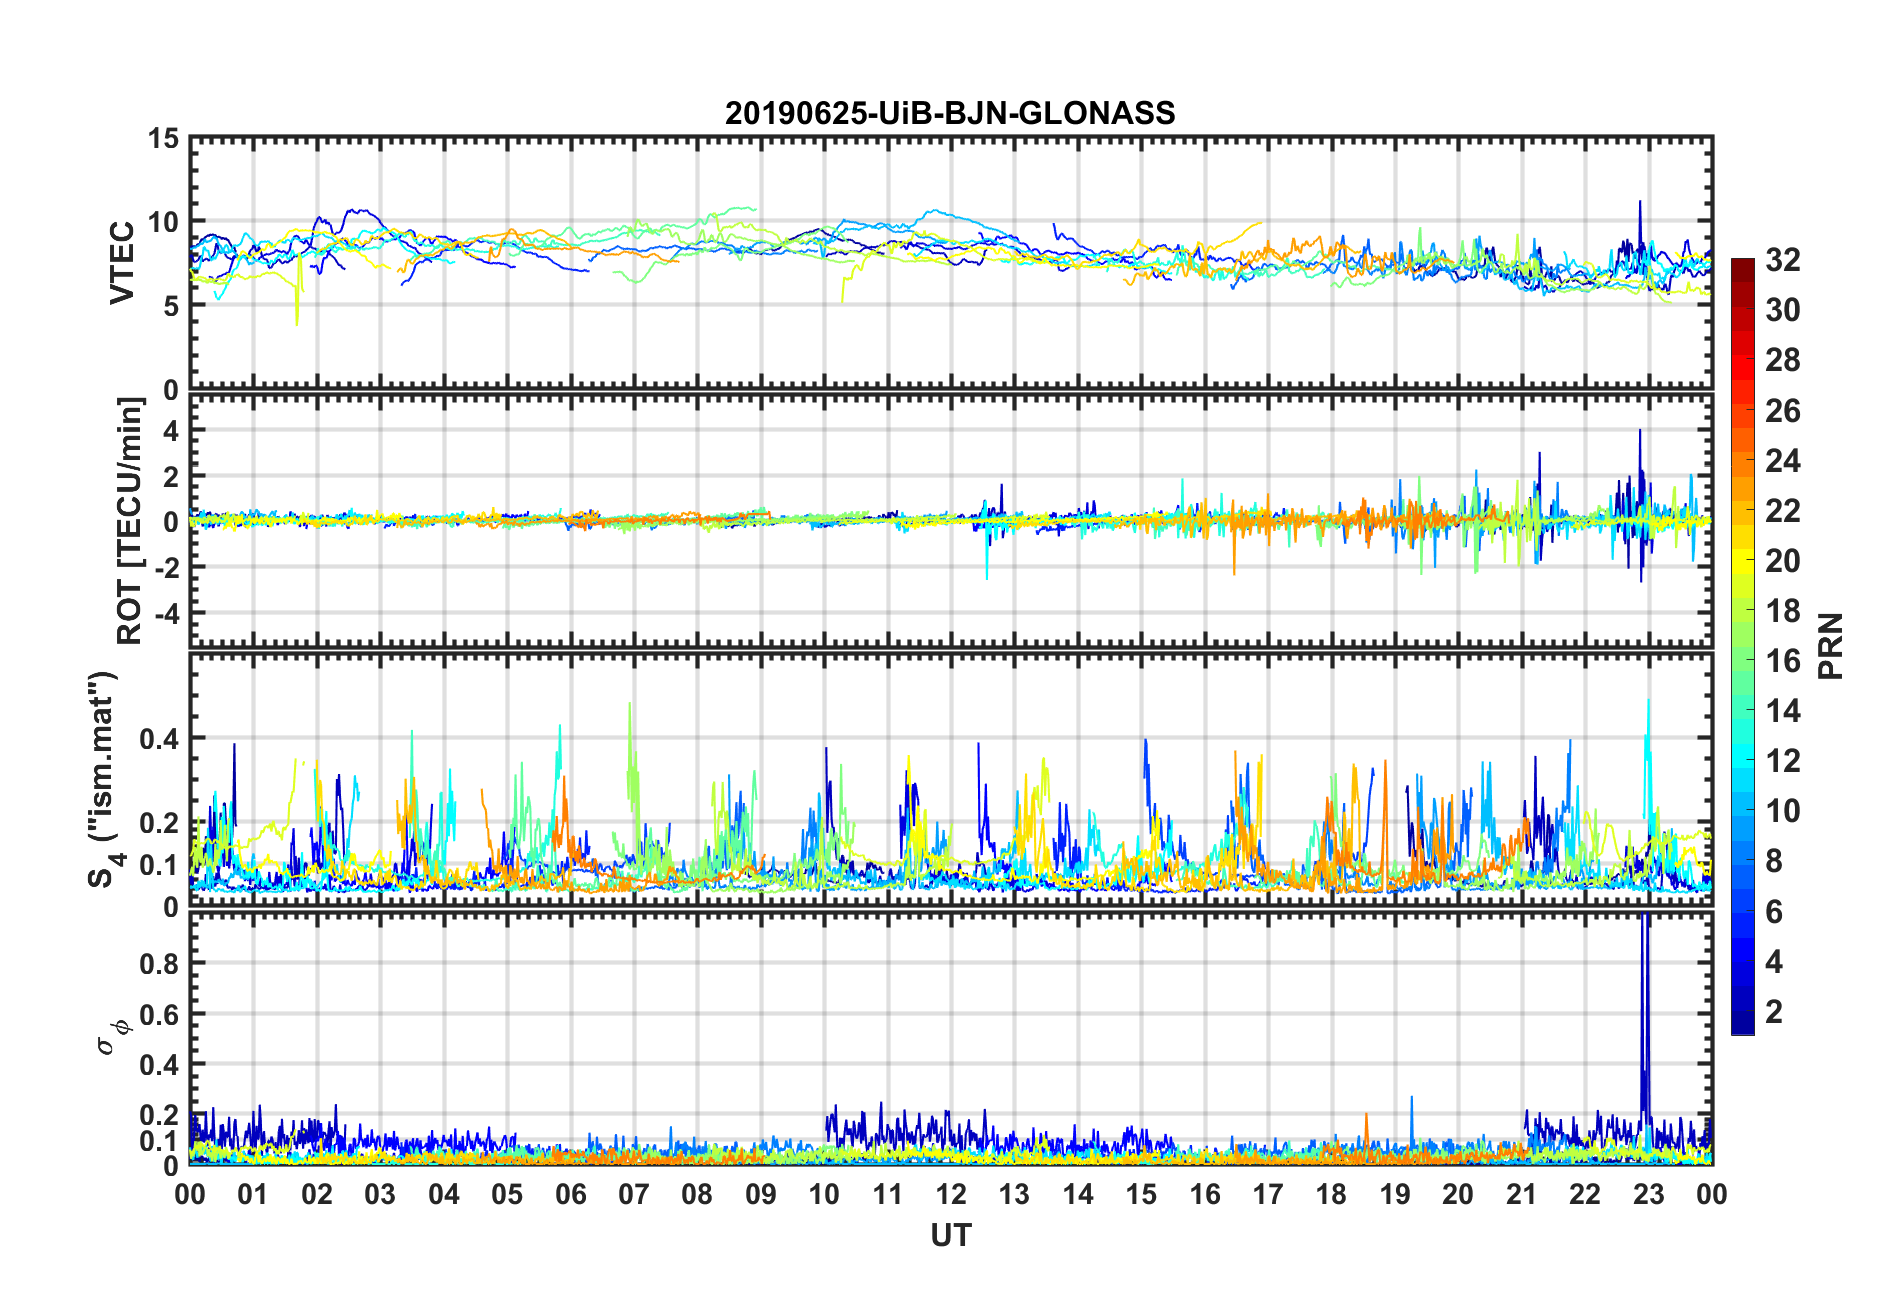Image resolution: width=1902 pixels, height=1292 pixels.
Task: Click the PRN color scale bar
Action: [x=1743, y=647]
